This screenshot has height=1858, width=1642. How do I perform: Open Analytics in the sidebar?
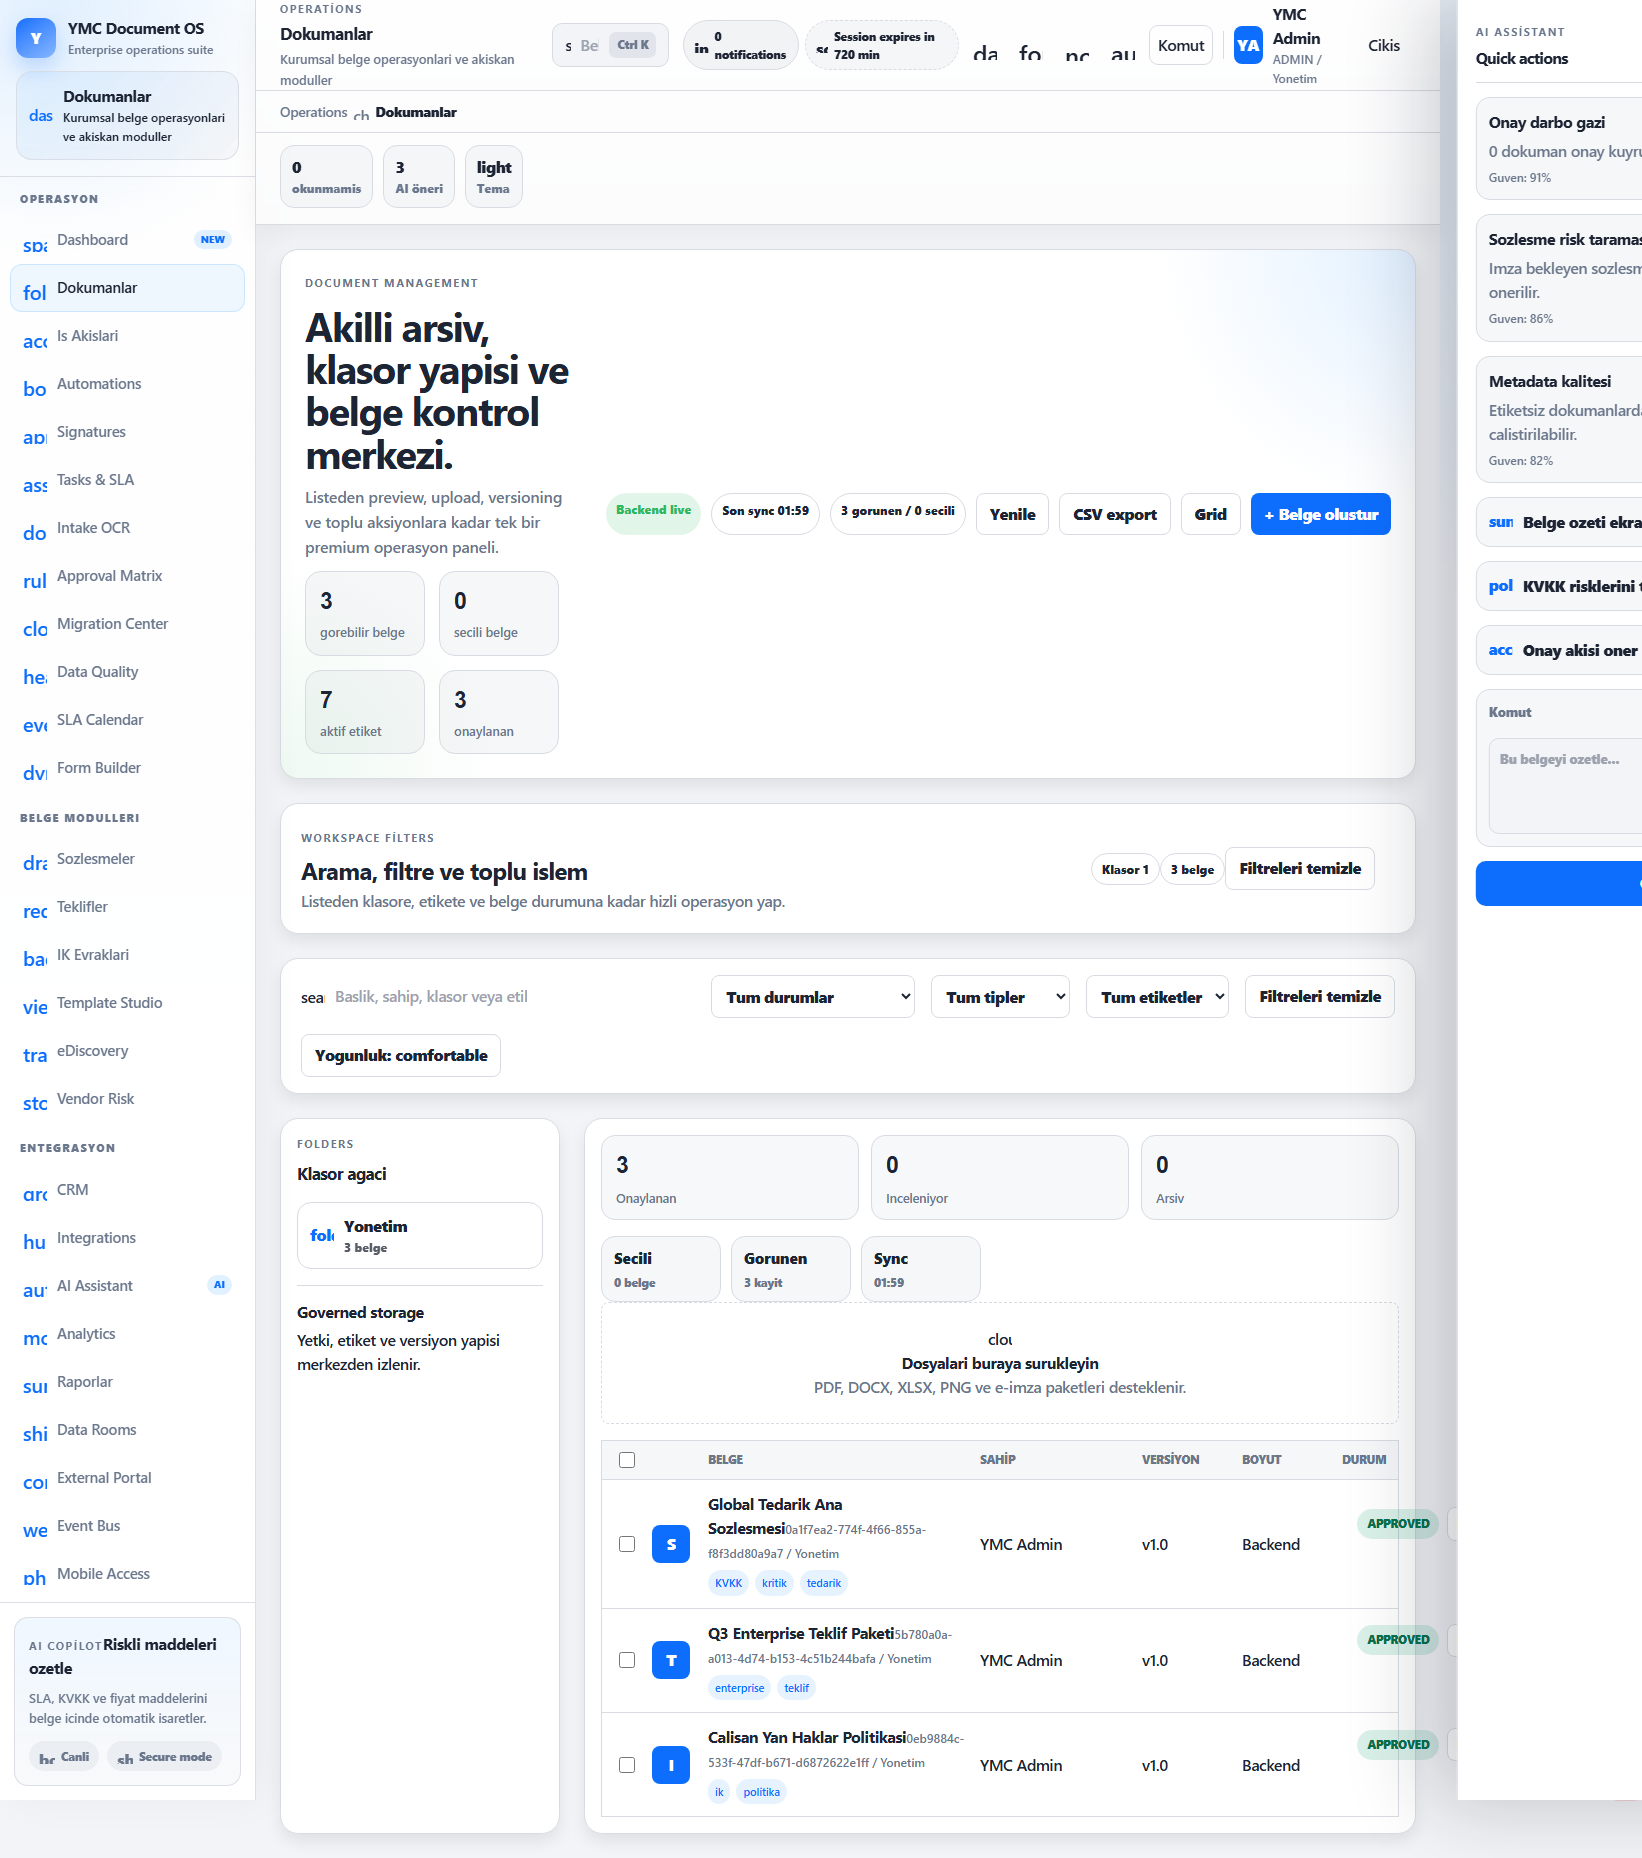127,1334
